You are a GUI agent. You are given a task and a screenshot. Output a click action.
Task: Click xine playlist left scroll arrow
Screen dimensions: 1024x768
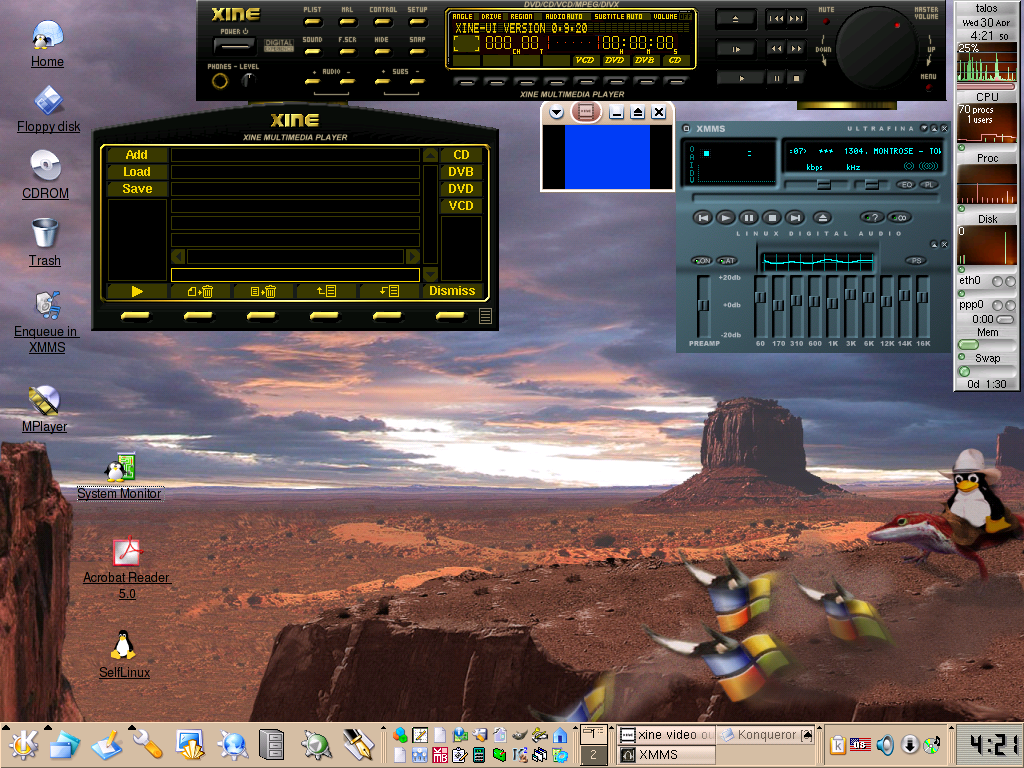click(x=178, y=257)
